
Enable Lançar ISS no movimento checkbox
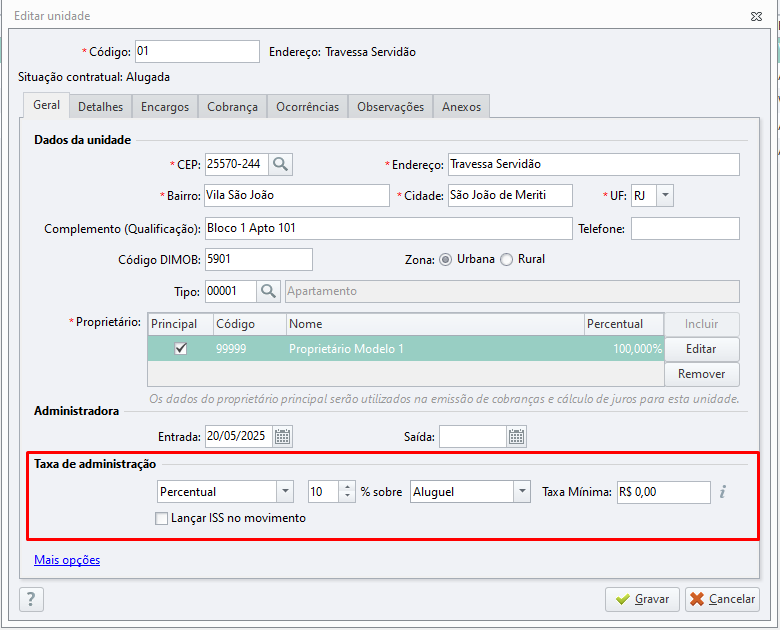point(161,519)
